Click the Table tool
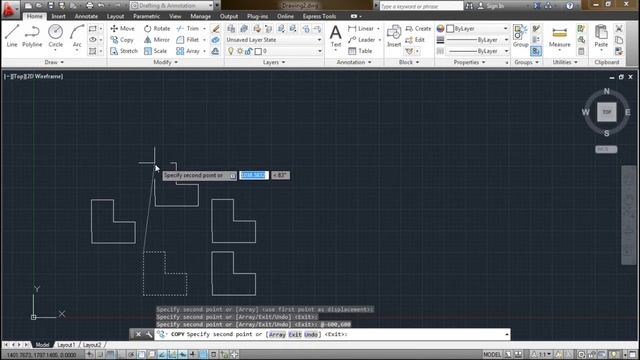 tap(360, 51)
